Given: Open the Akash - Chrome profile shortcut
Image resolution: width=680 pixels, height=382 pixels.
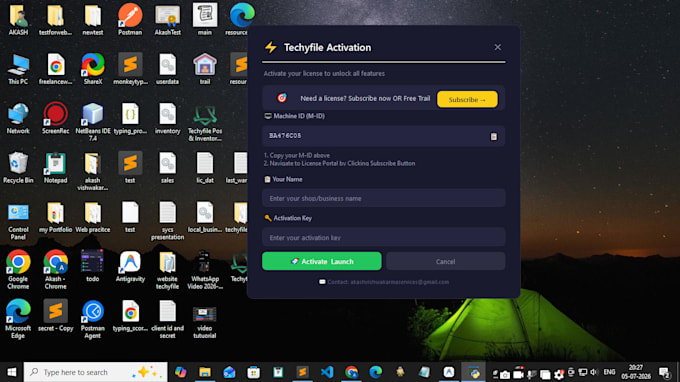Looking at the screenshot, I should click(56, 270).
